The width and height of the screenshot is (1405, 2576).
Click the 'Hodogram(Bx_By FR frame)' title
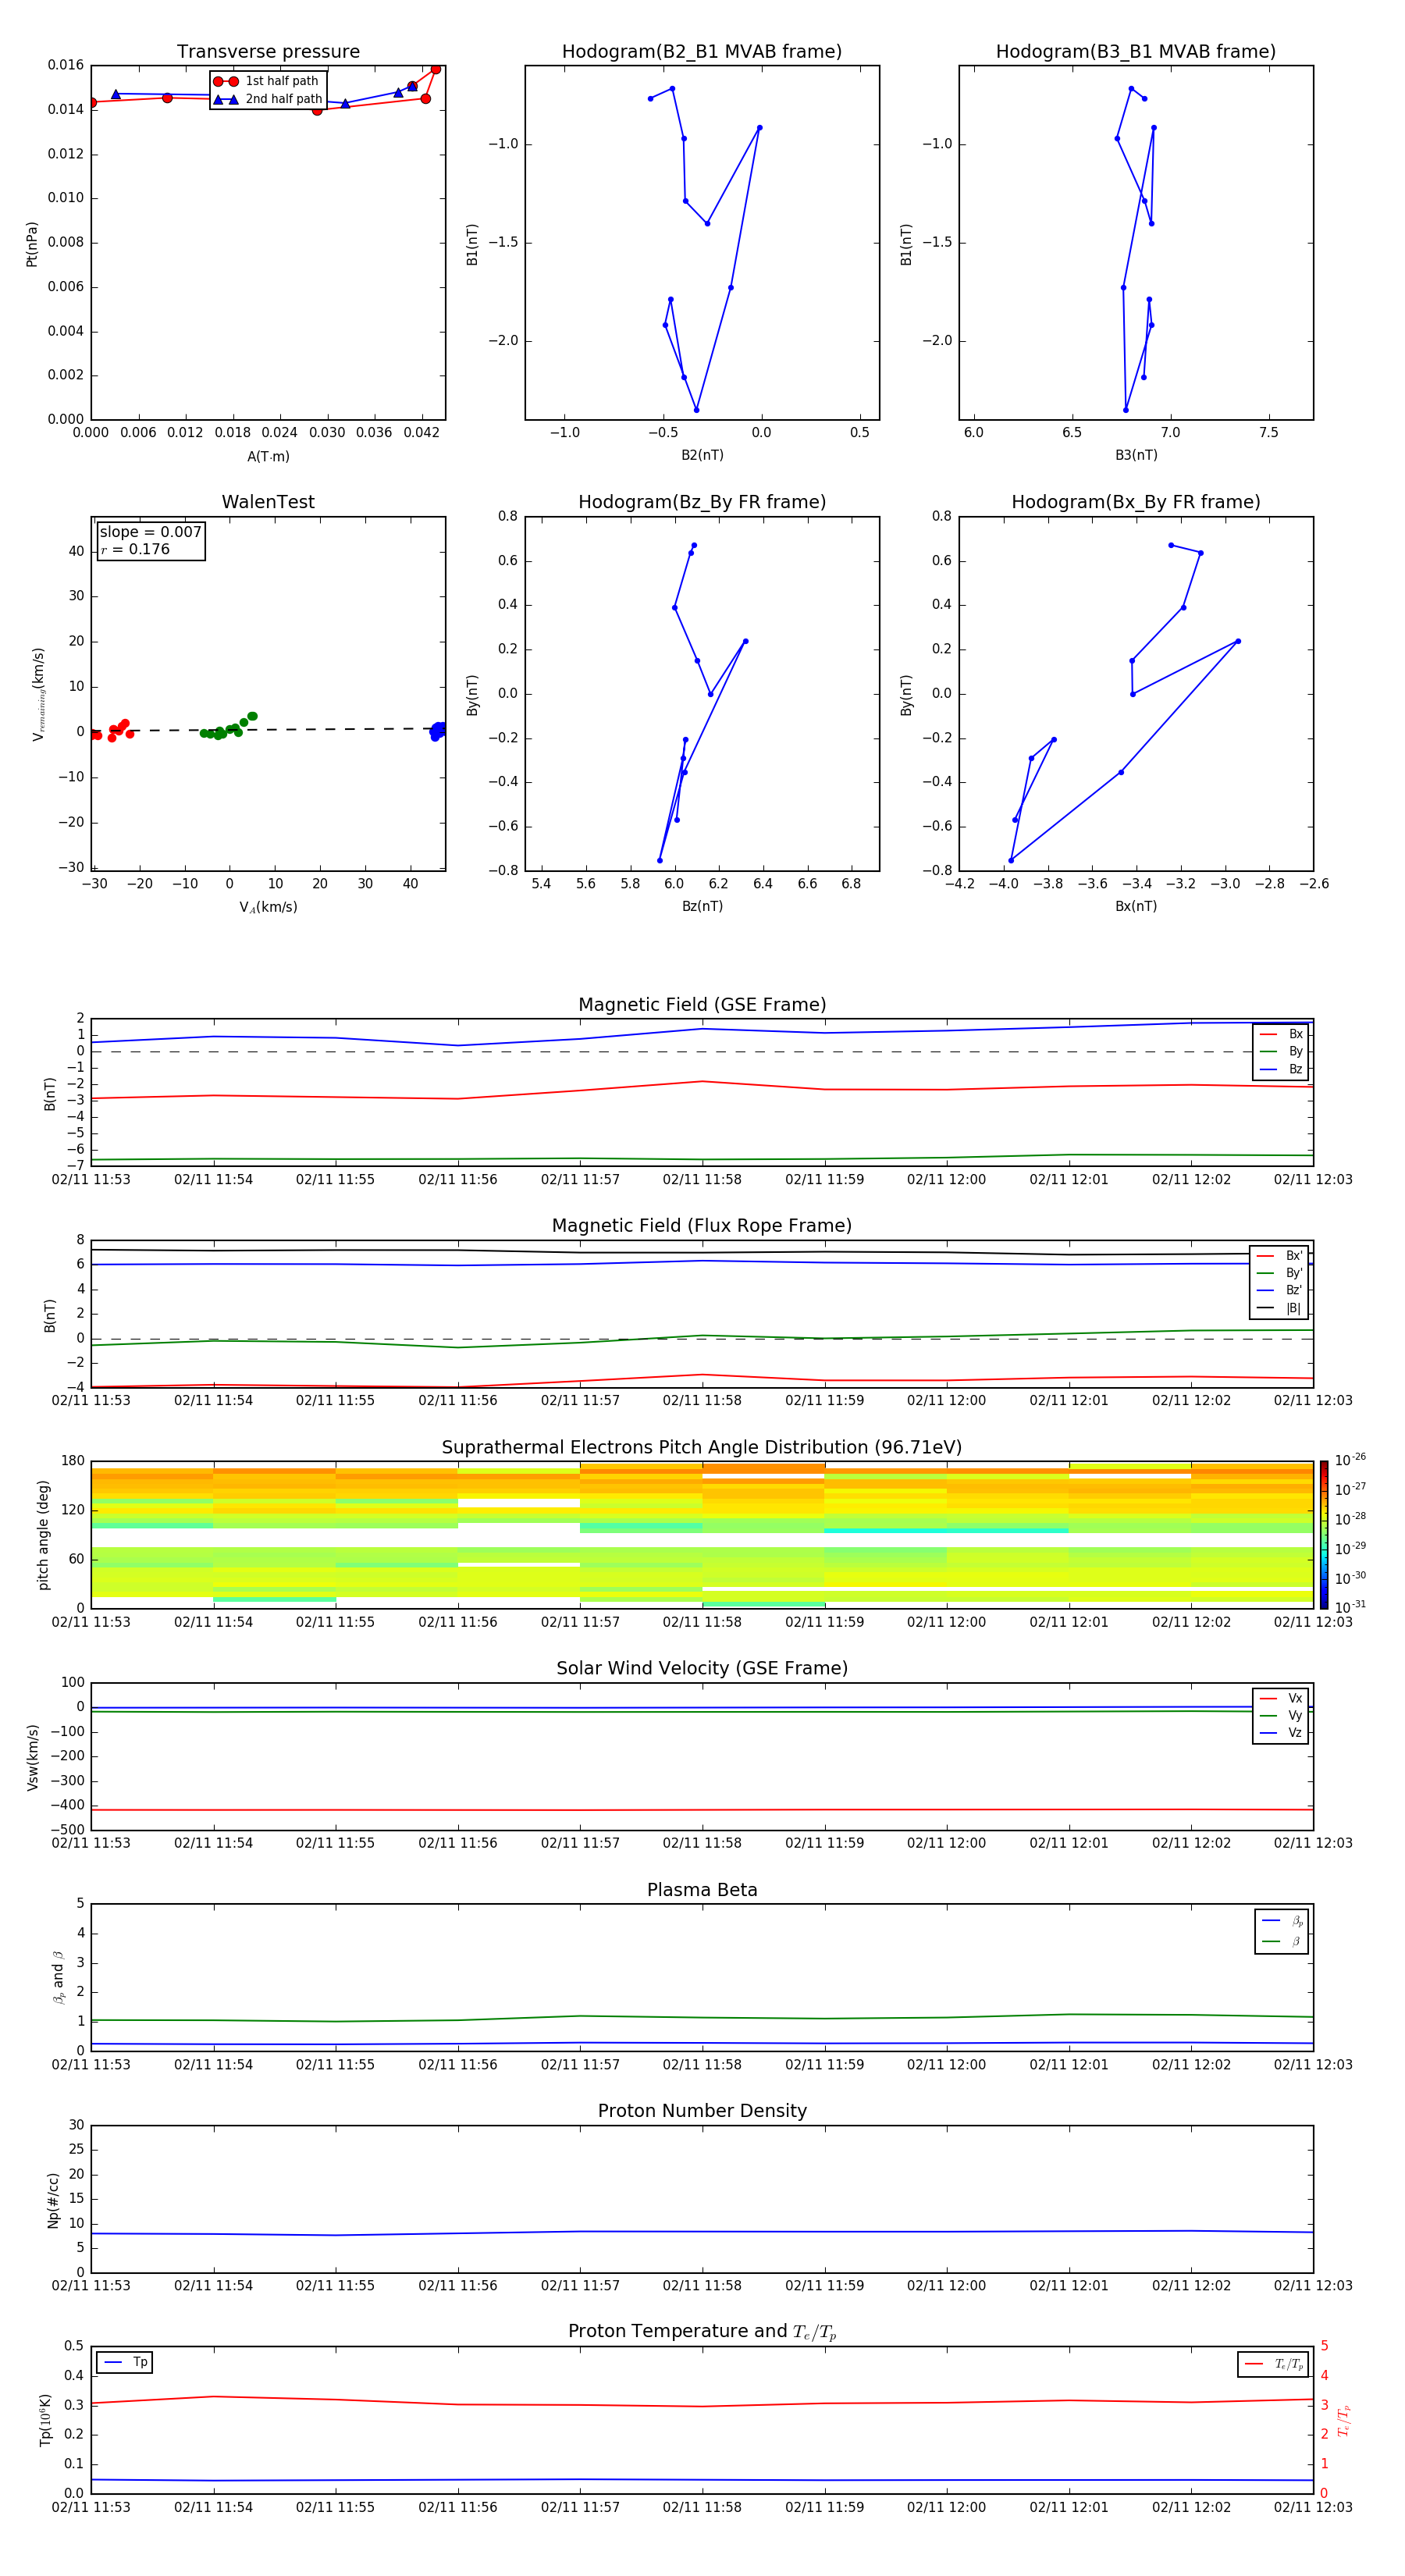click(x=1136, y=502)
